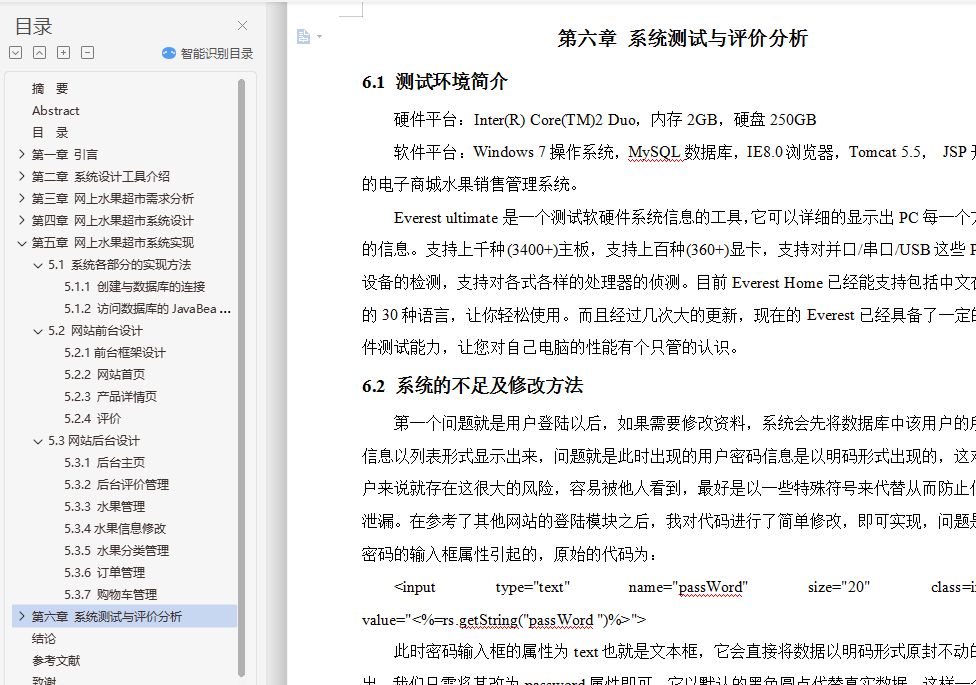Image resolution: width=976 pixels, height=685 pixels.
Task: Select 第三章 网上水果超市需求分析 heading
Action: (113, 199)
